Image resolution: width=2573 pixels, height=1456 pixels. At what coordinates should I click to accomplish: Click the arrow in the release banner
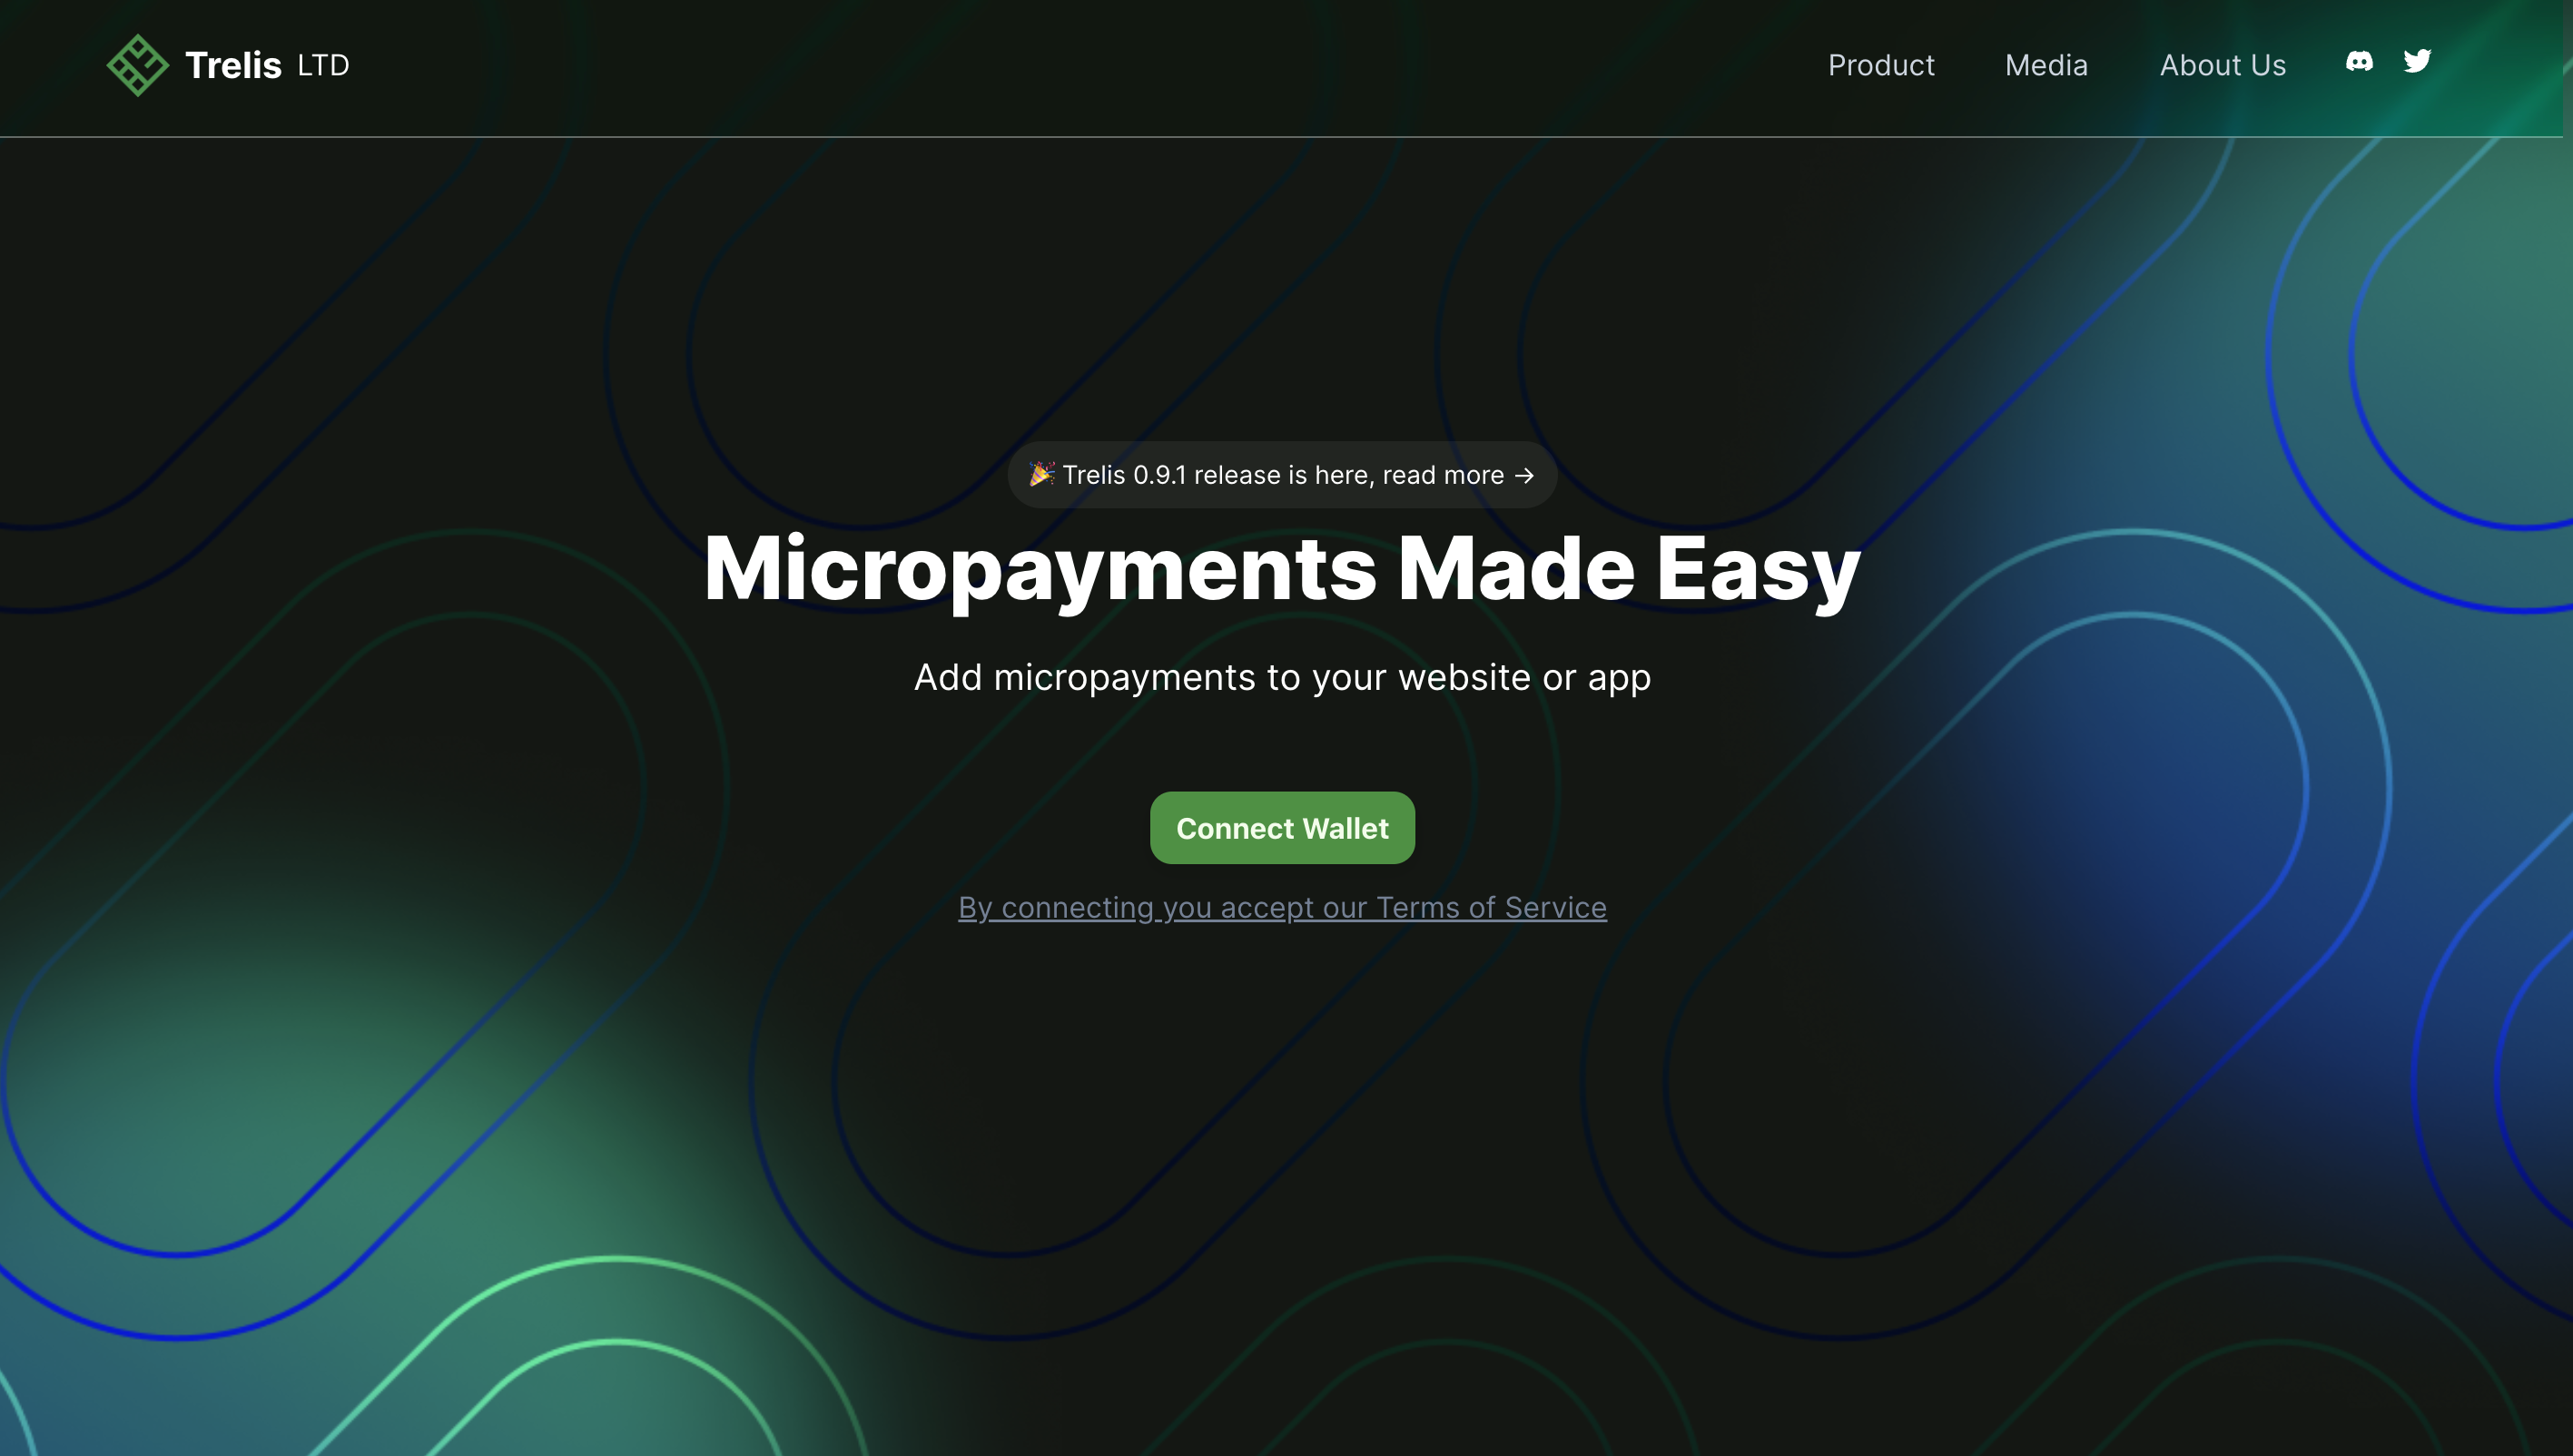1524,476
